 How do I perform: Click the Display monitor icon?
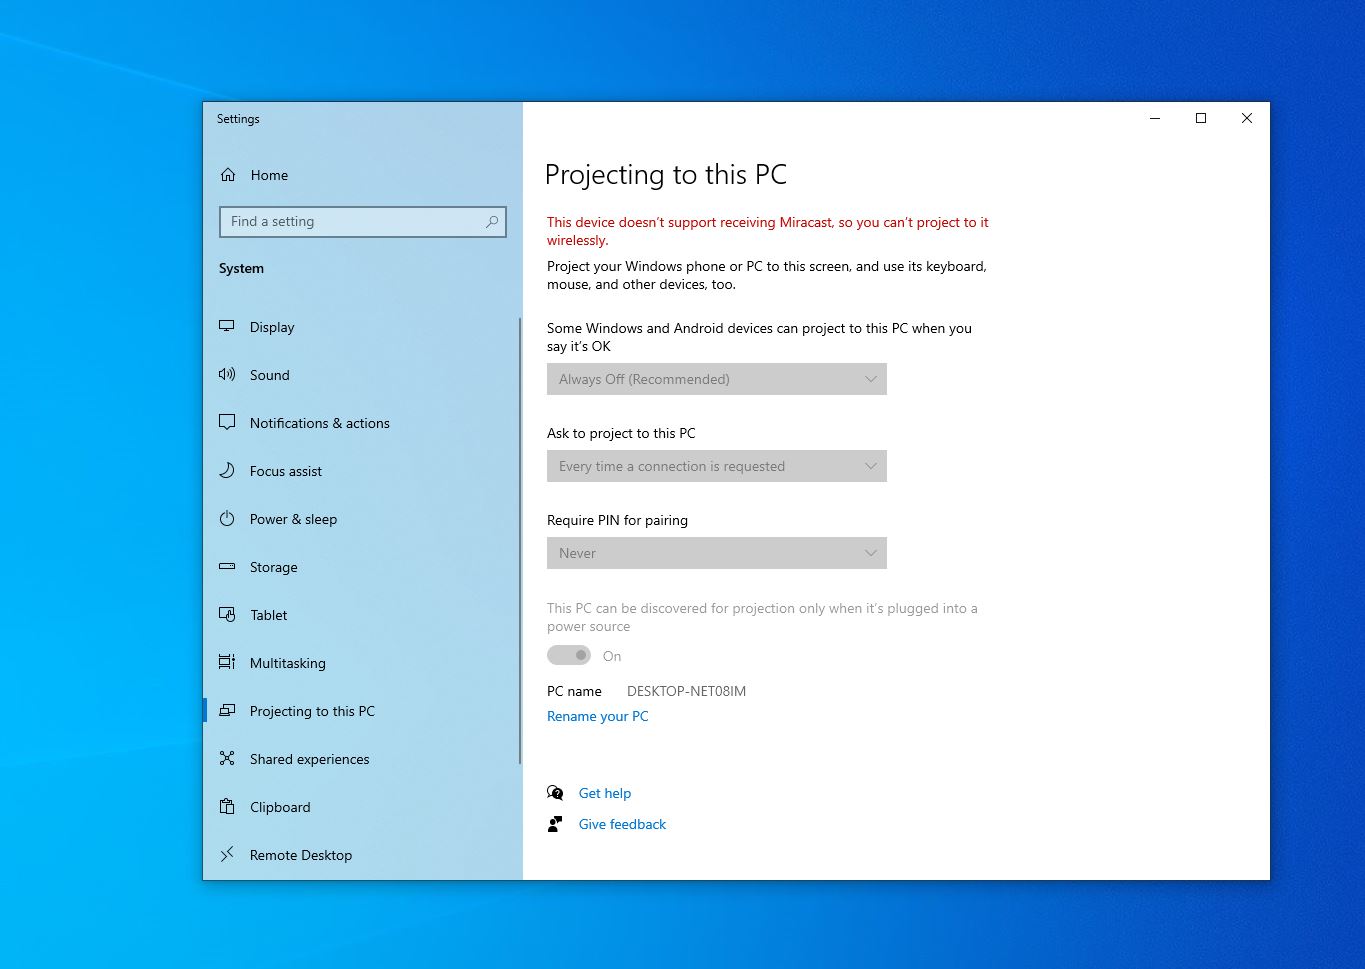227,327
